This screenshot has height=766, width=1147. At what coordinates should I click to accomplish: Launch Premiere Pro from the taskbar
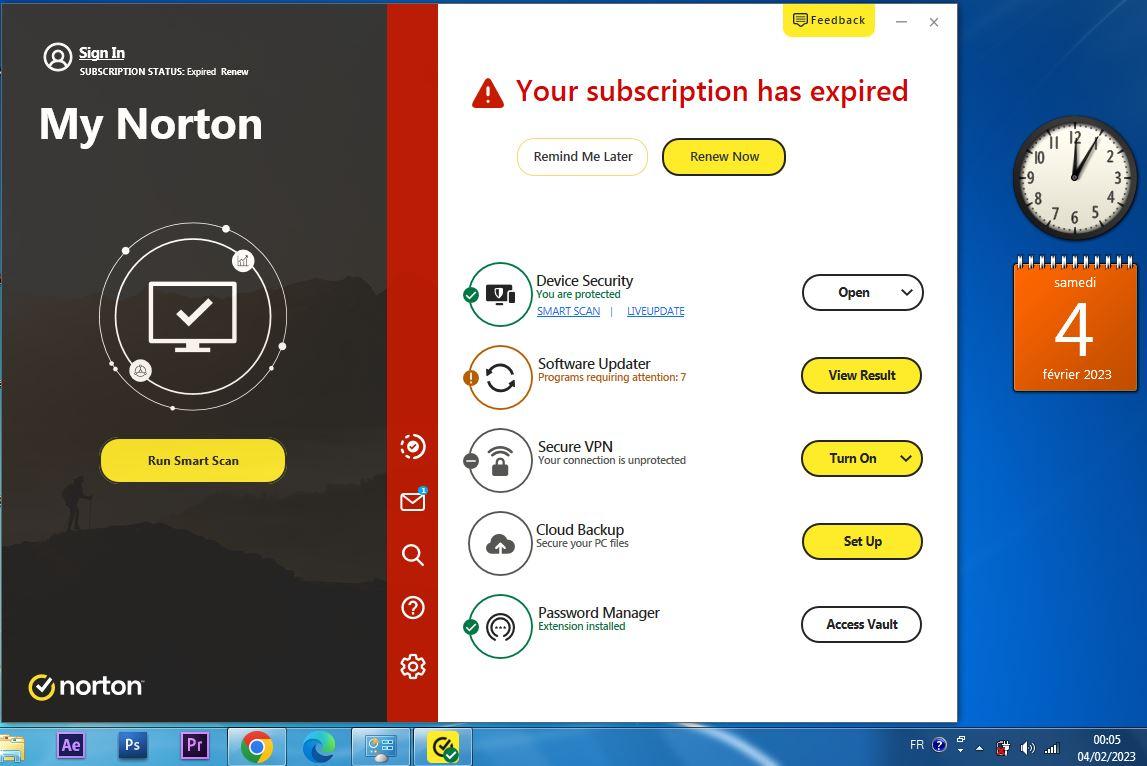pos(195,746)
